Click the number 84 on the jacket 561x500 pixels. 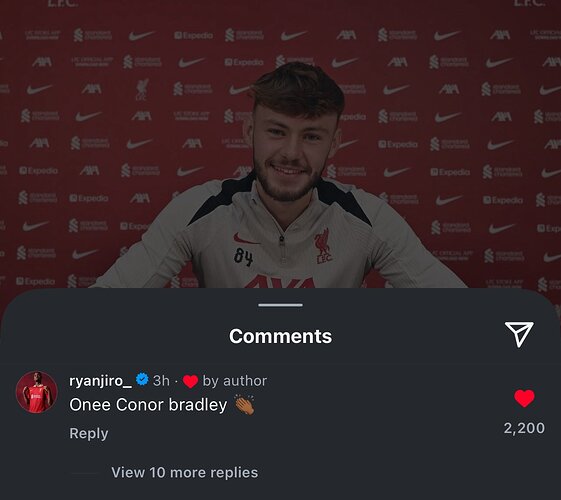pos(244,257)
